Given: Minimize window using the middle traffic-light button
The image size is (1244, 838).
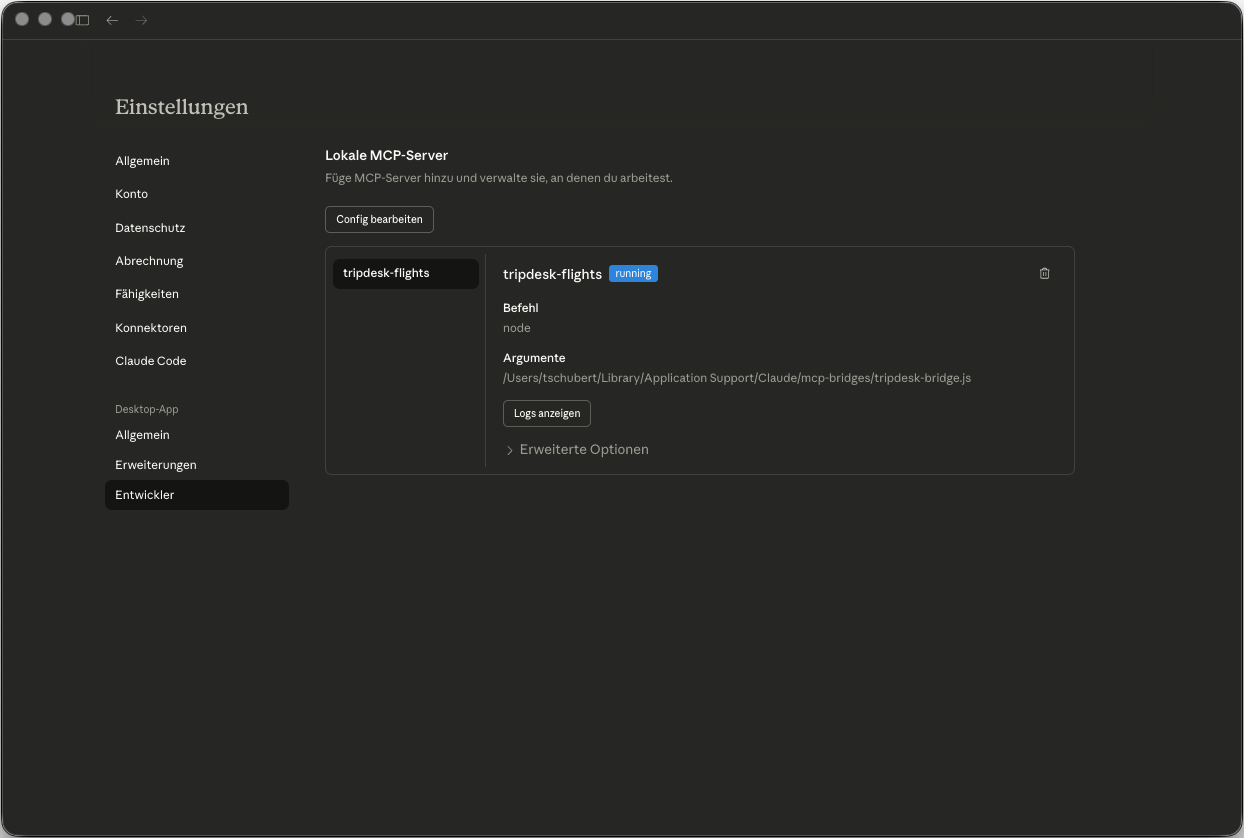Looking at the screenshot, I should click(45, 19).
